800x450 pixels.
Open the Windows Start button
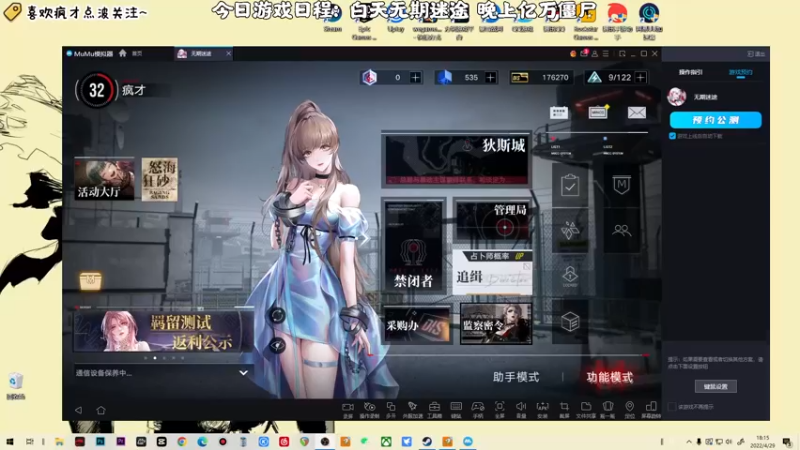pyautogui.click(x=10, y=441)
